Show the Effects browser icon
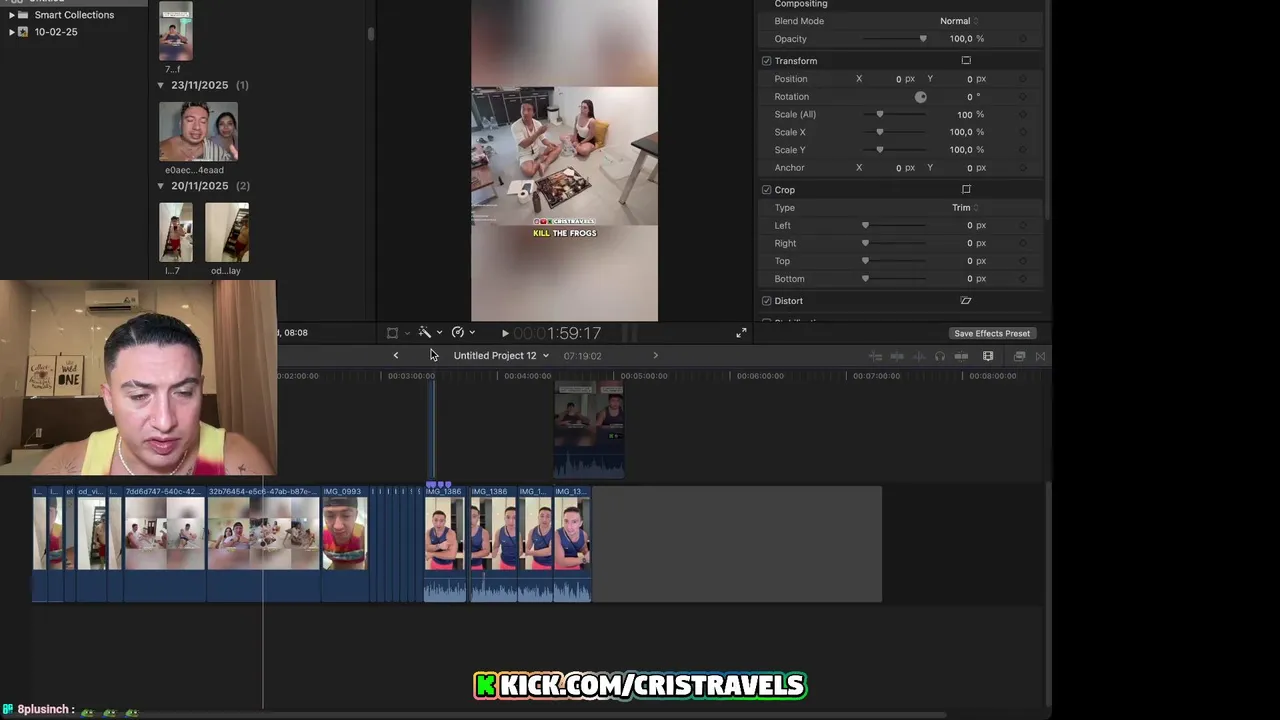 (1019, 357)
